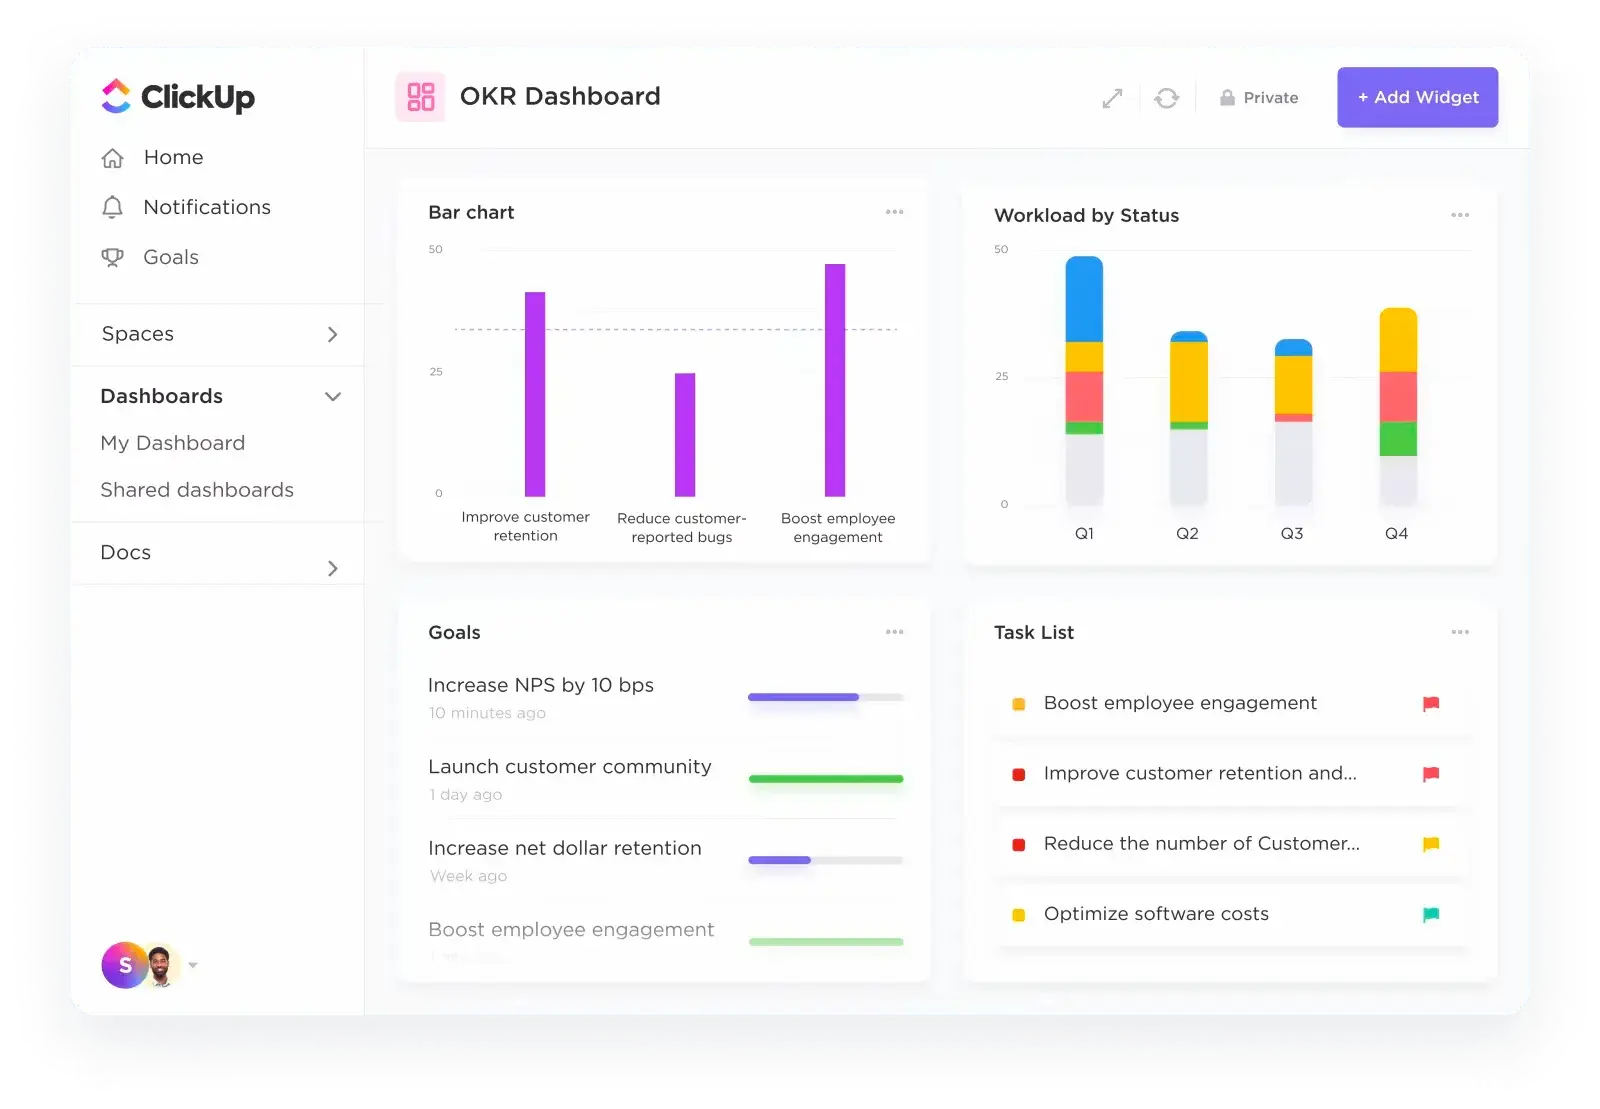
Task: Click the yellow status square on Optimize software costs
Action: (x=1018, y=914)
